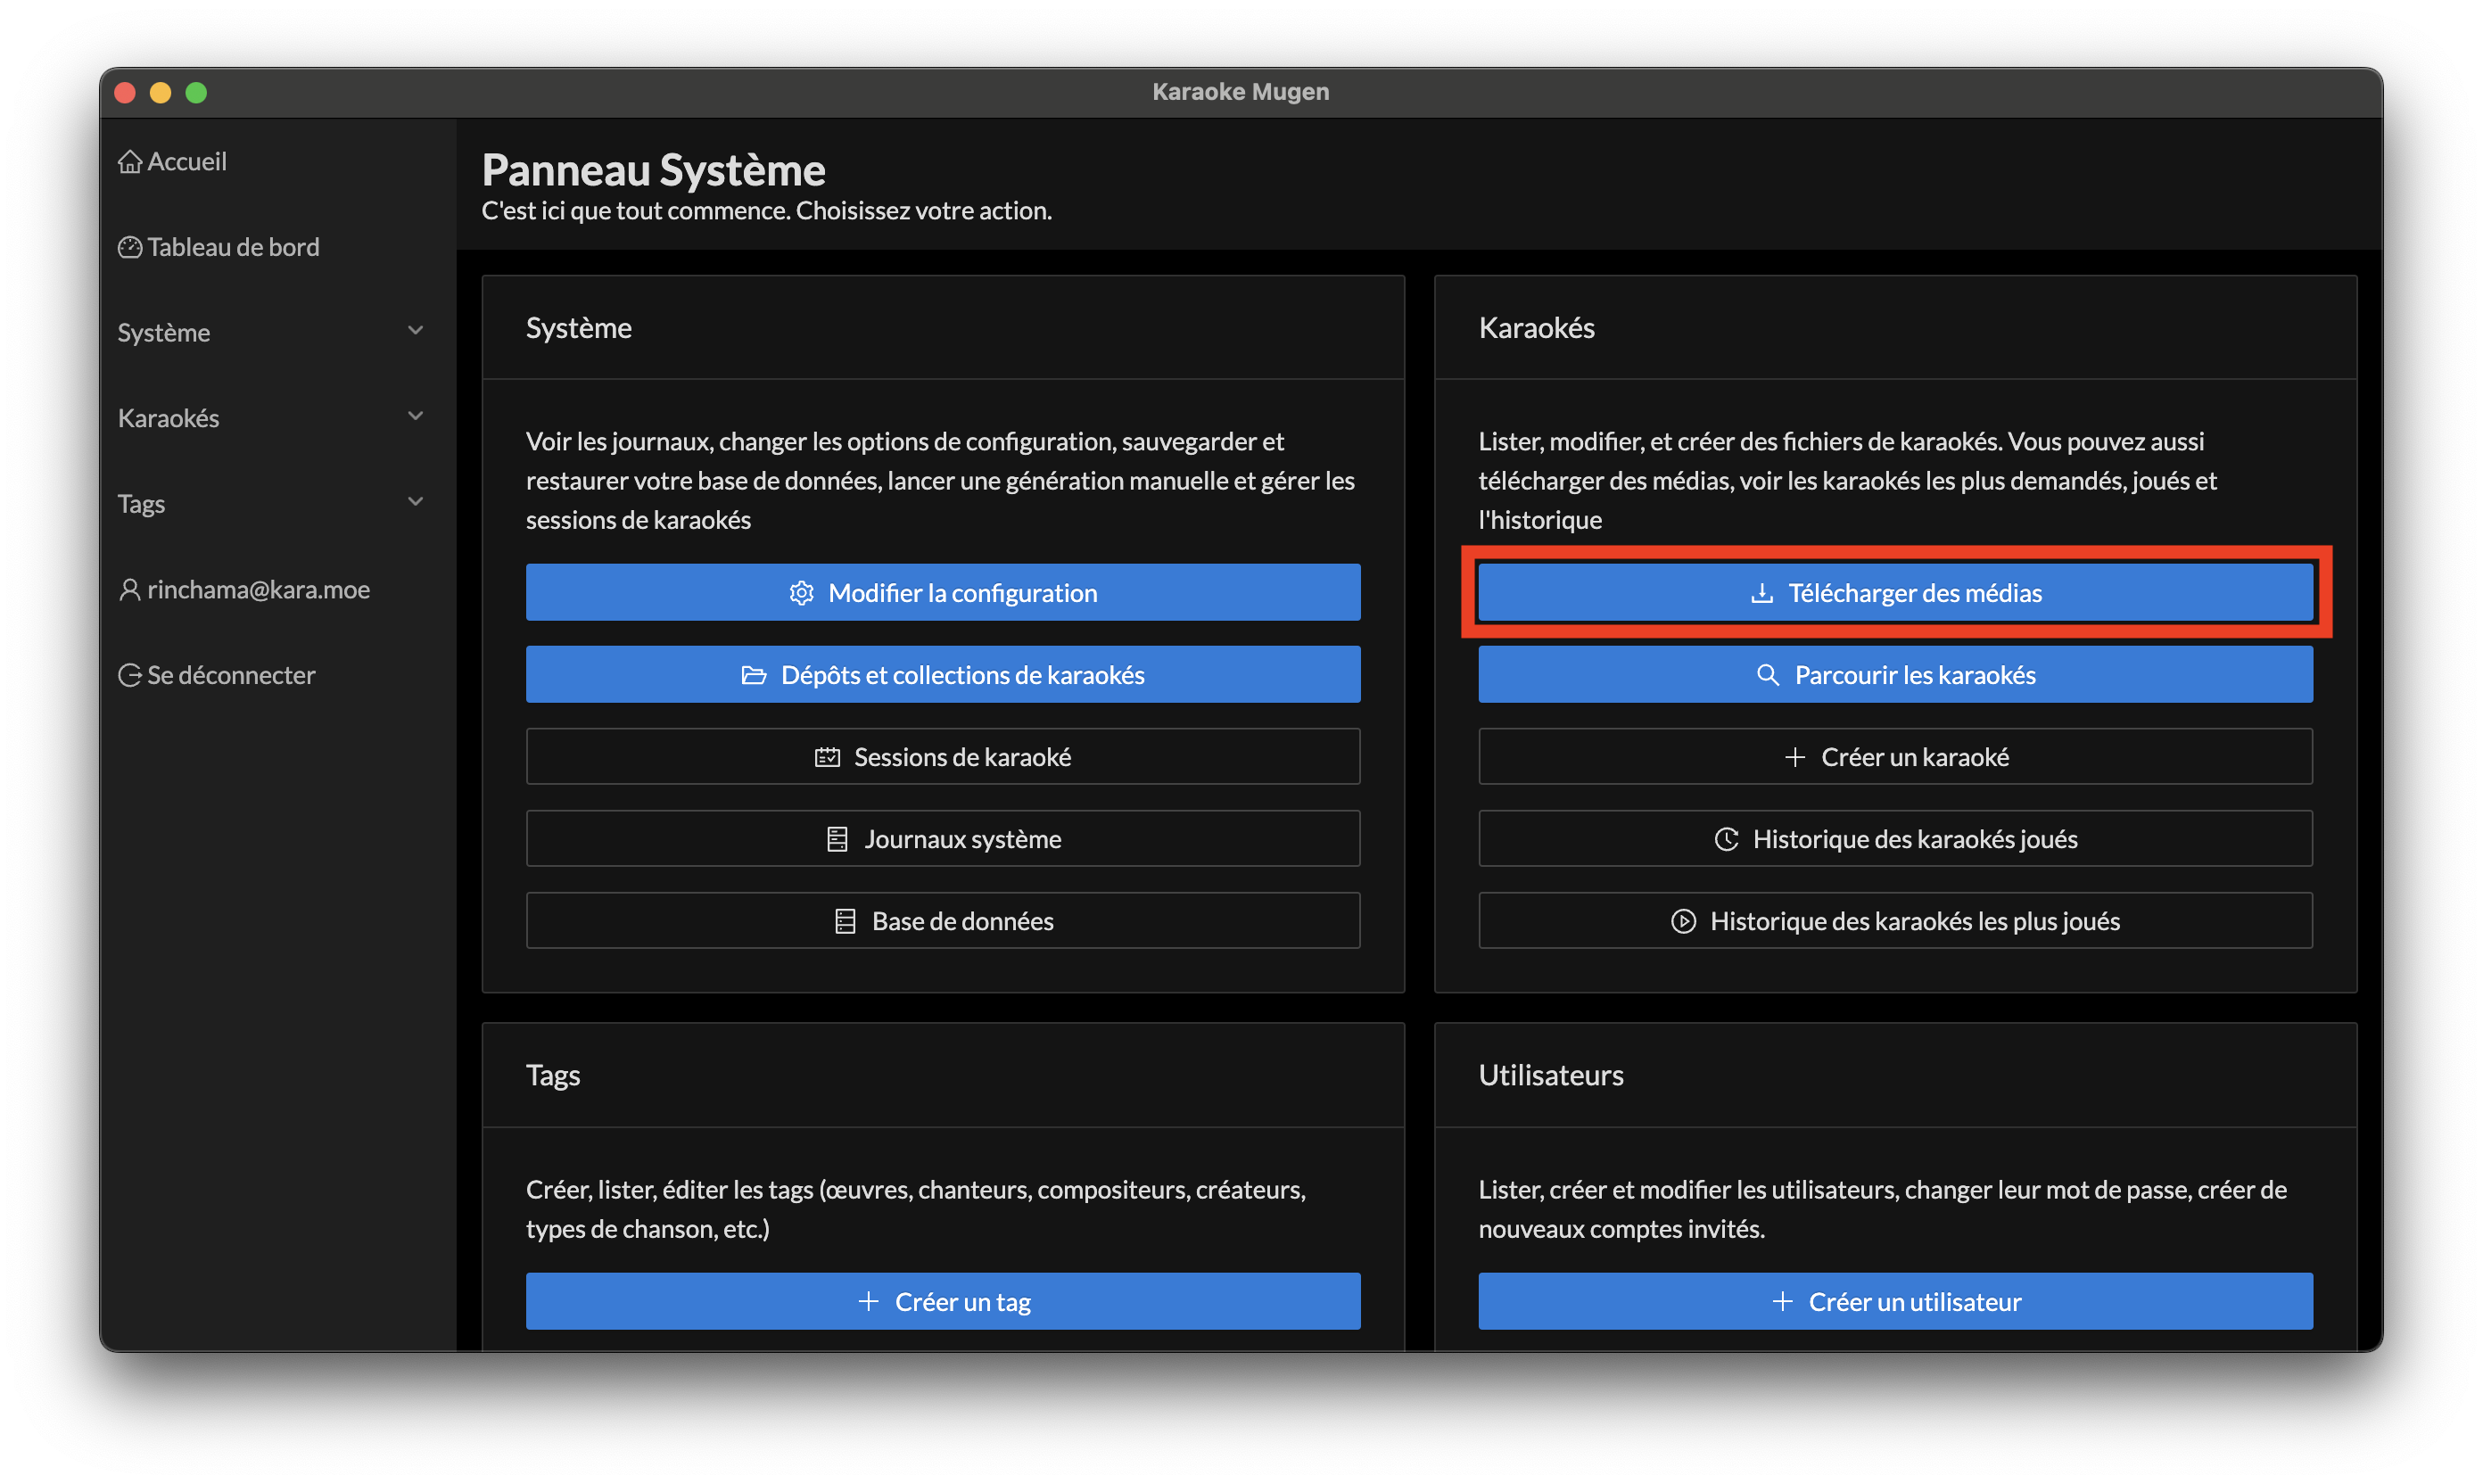Click Créer un utilisateur button
The height and width of the screenshot is (1484, 2483).
(x=1894, y=1302)
